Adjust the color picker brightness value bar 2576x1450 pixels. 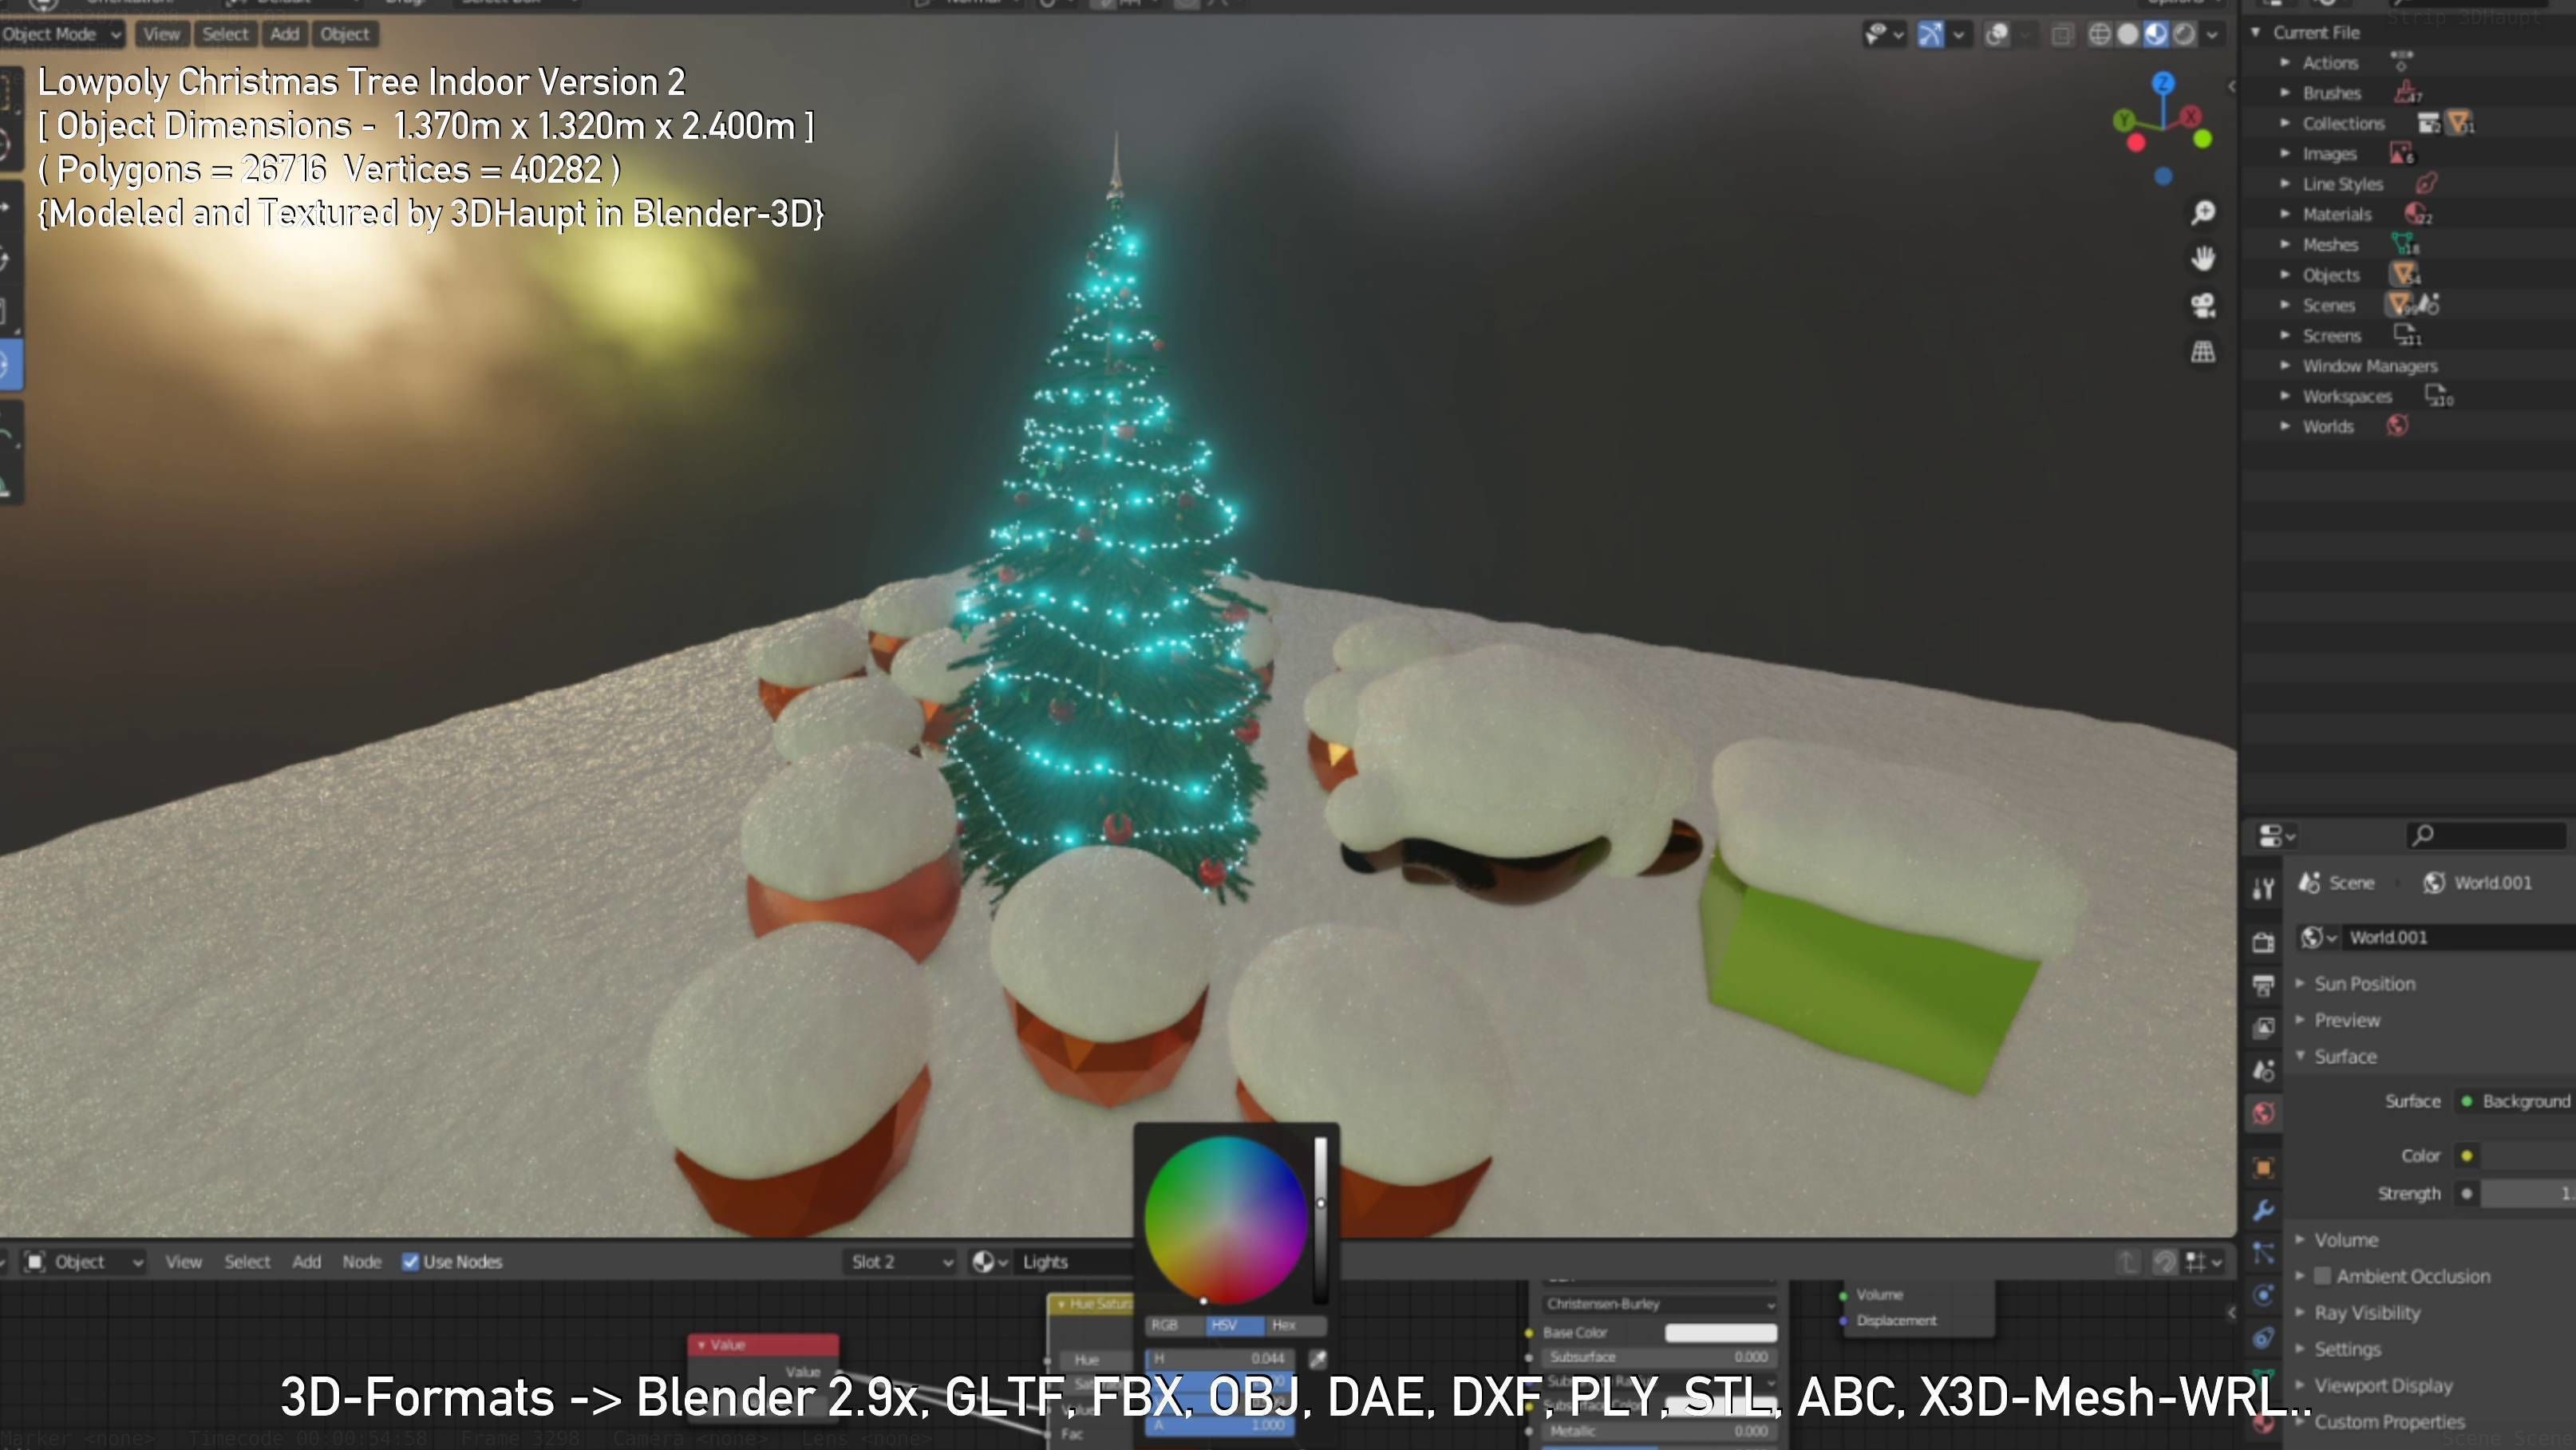(1320, 1219)
